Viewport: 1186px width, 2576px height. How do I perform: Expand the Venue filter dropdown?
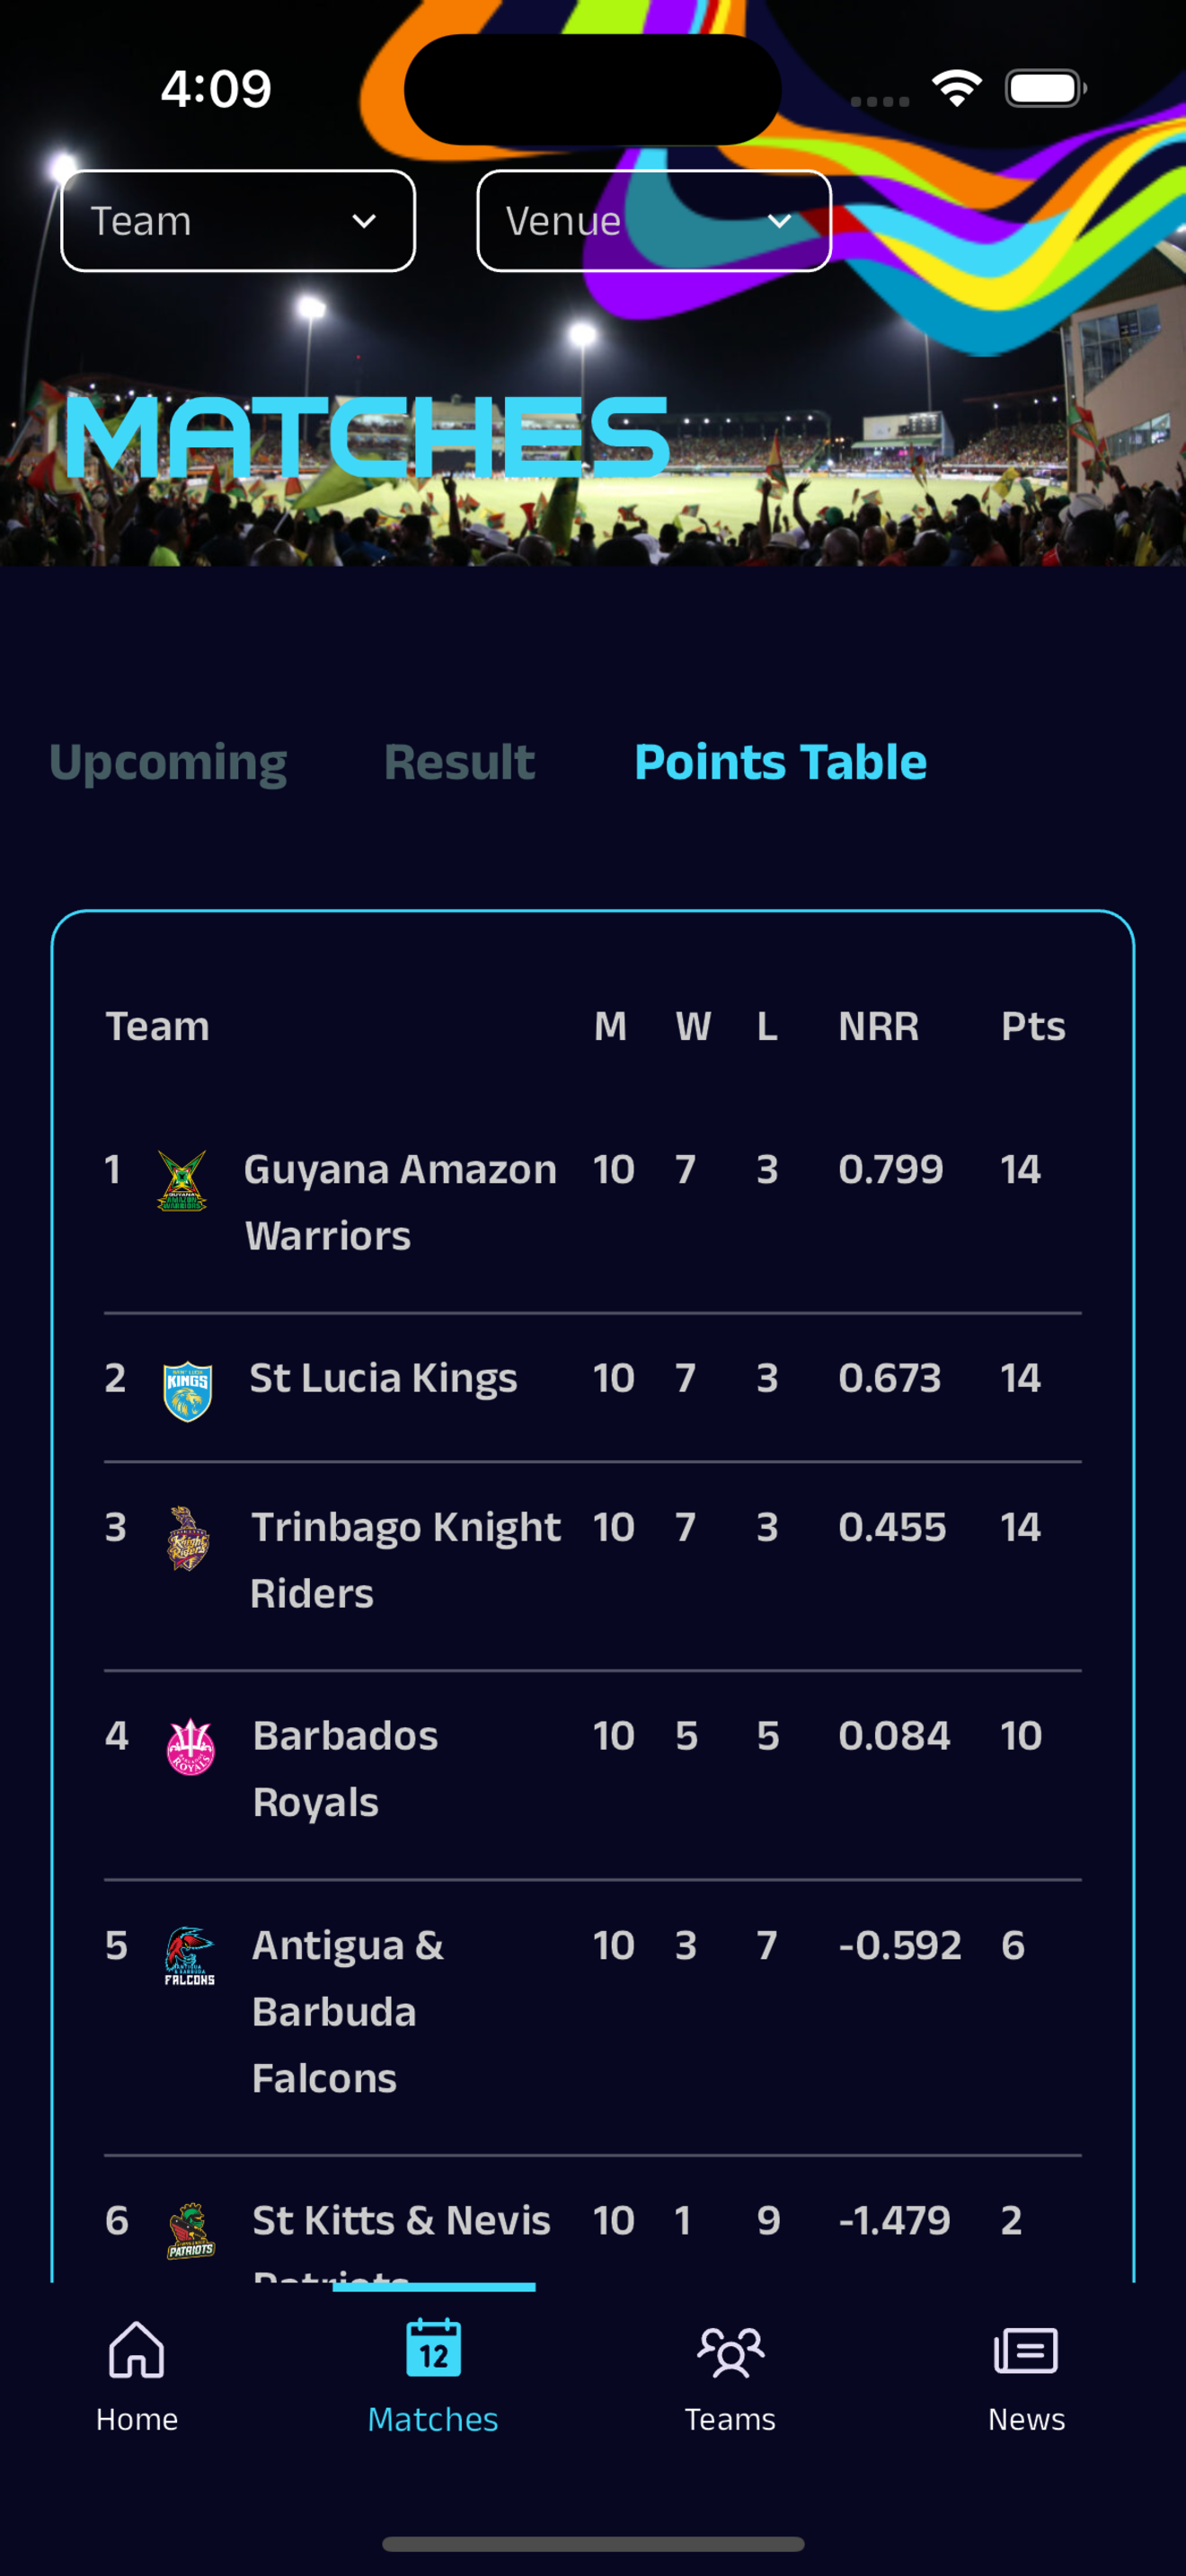pyautogui.click(x=654, y=220)
